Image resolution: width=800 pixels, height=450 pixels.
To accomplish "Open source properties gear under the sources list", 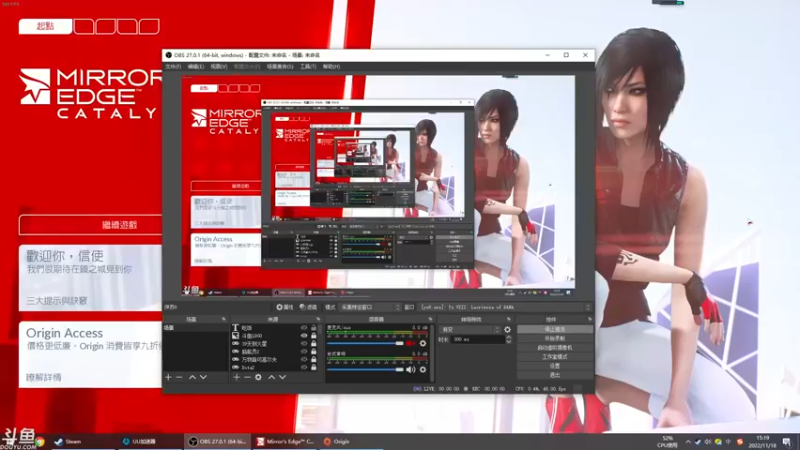I will click(258, 377).
